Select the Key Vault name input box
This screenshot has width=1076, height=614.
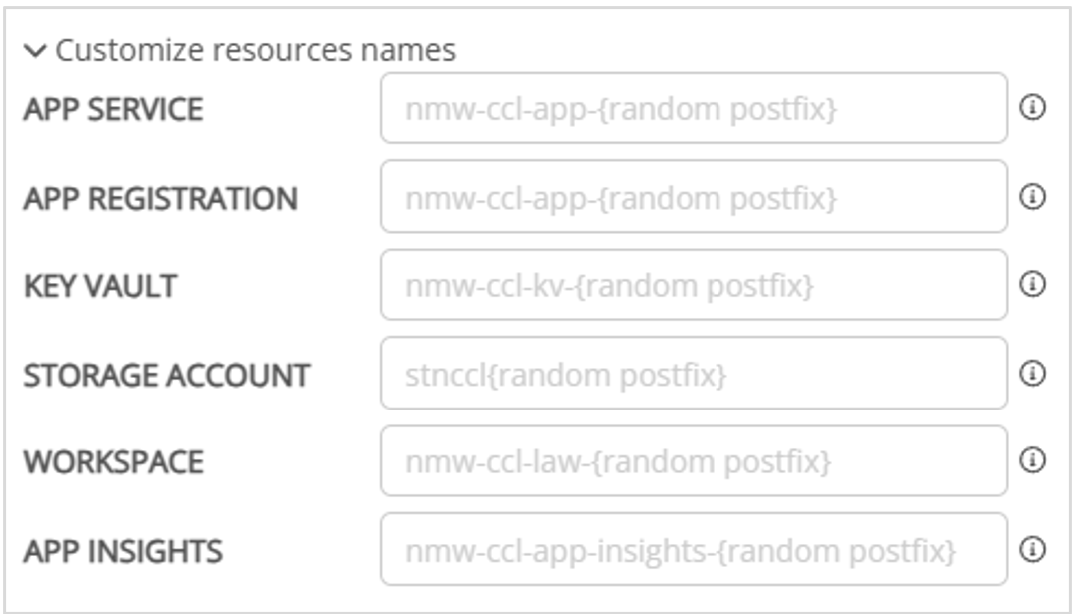[693, 285]
